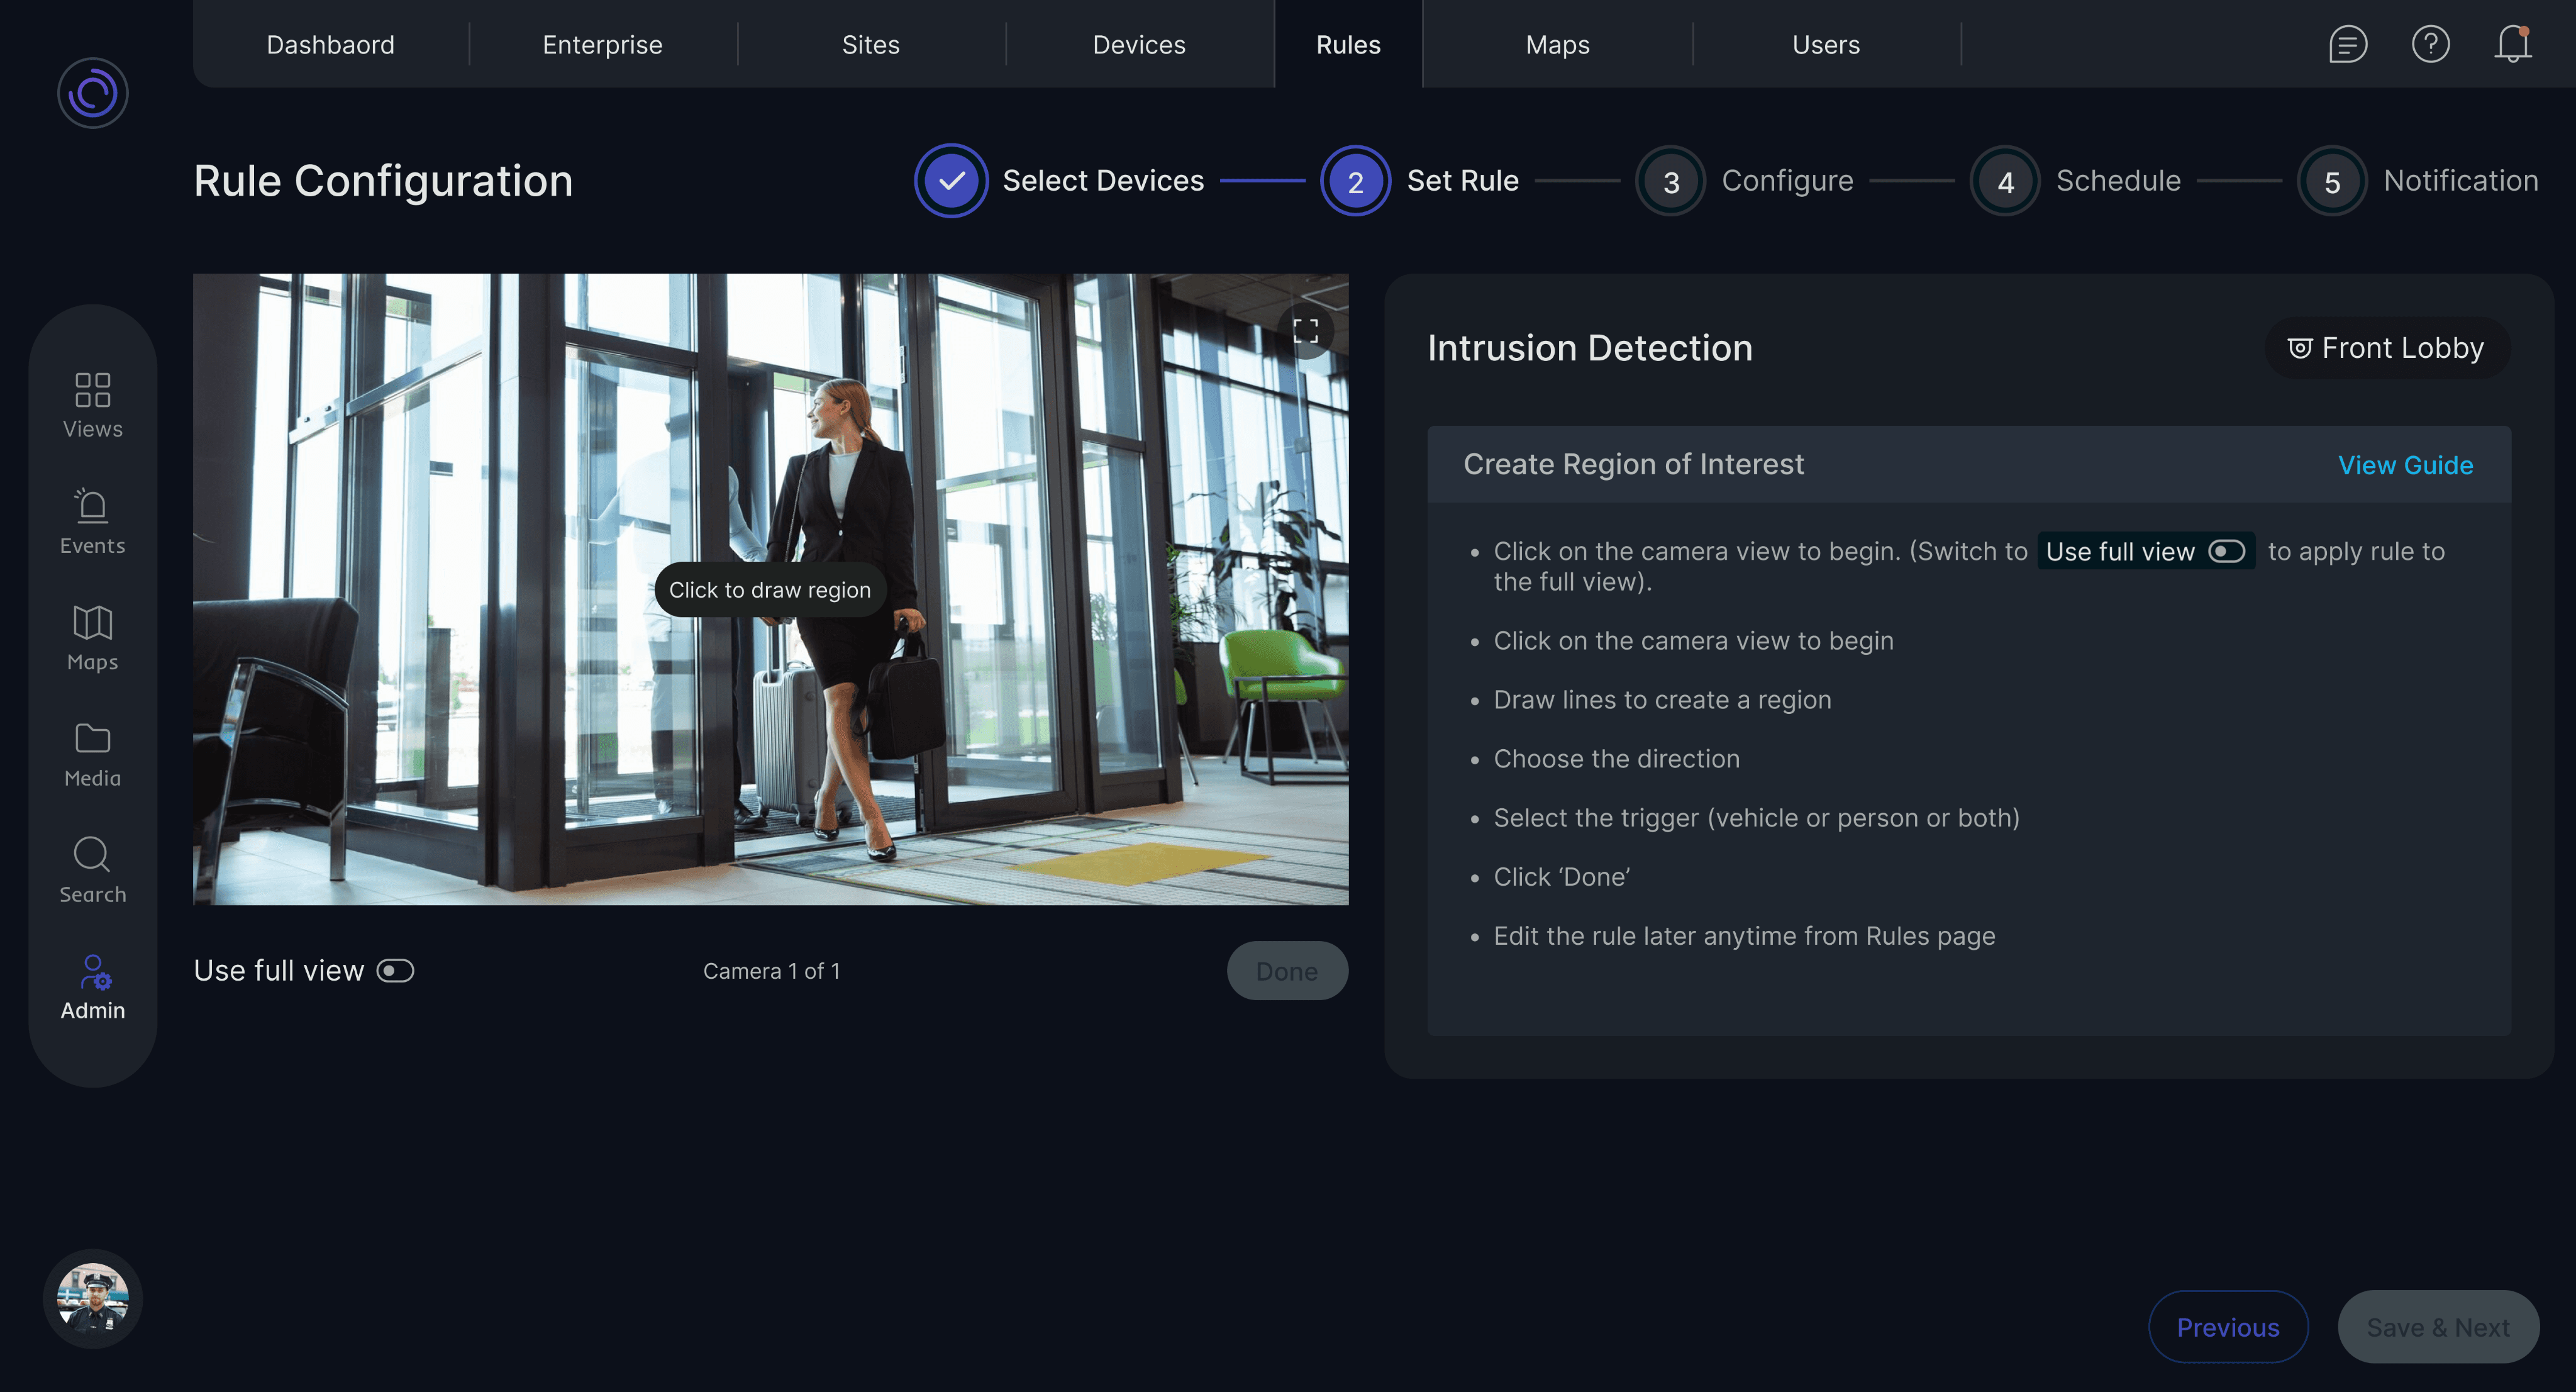
Task: Go to the completed Select Devices step
Action: point(951,181)
